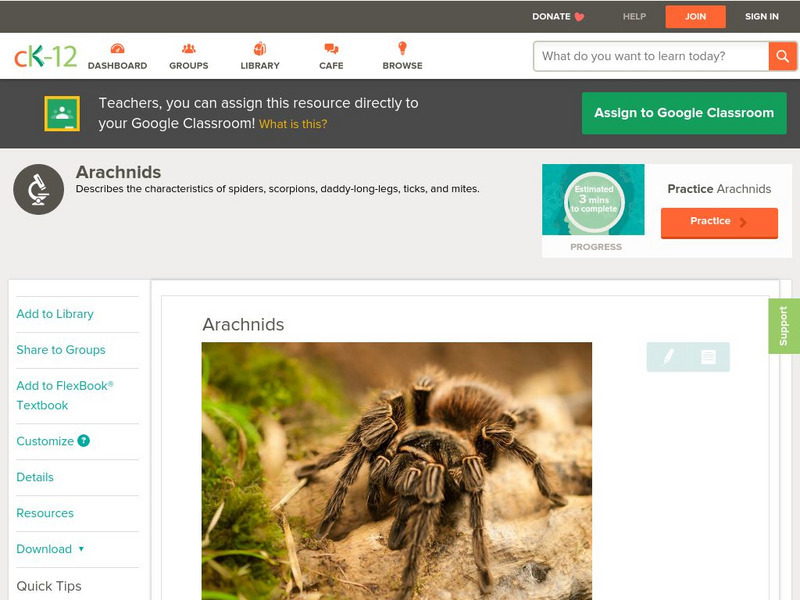This screenshot has height=600, width=800.
Task: Click the 'Practice Arachnids' heading text
Action: 719,189
